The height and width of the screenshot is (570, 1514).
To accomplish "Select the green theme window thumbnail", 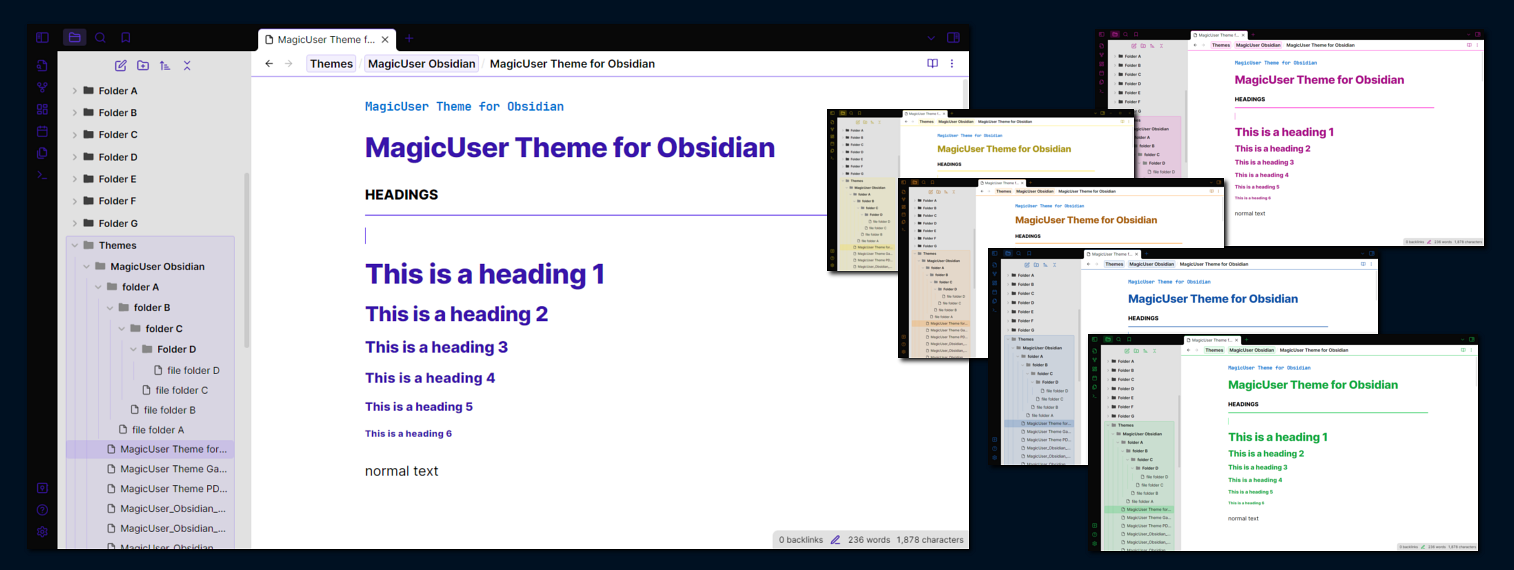I will [x=1283, y=442].
